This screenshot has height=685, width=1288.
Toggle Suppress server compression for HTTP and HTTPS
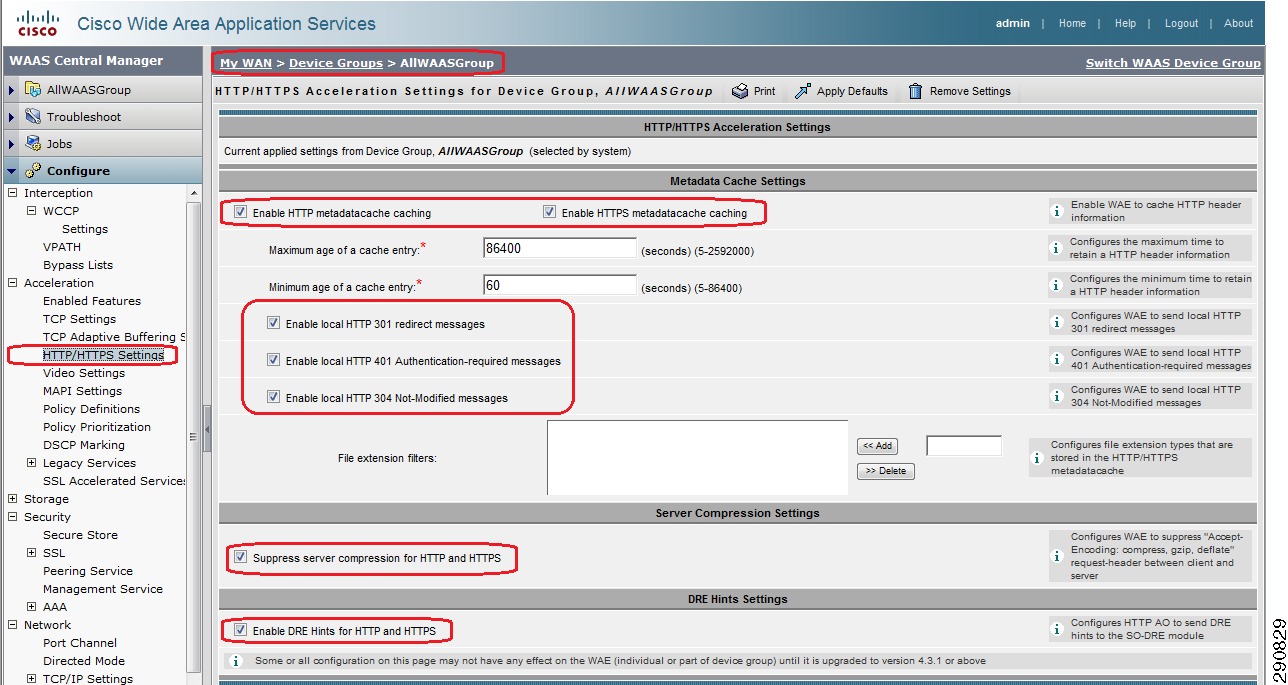(x=240, y=557)
